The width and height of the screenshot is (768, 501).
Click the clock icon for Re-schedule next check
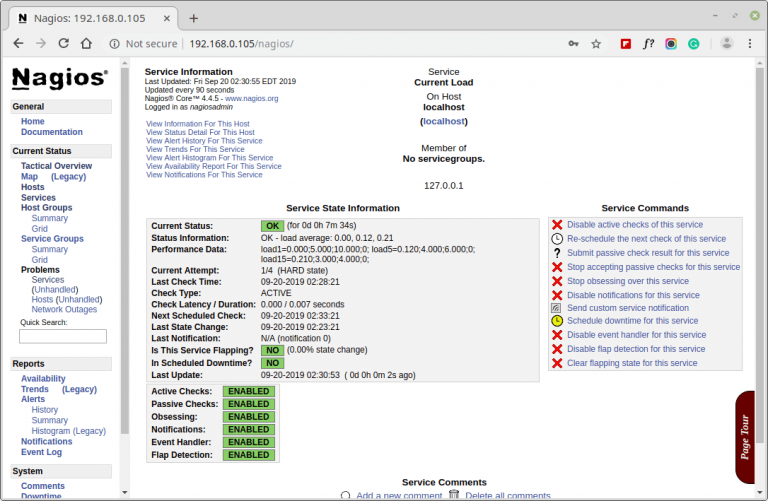pyautogui.click(x=557, y=239)
